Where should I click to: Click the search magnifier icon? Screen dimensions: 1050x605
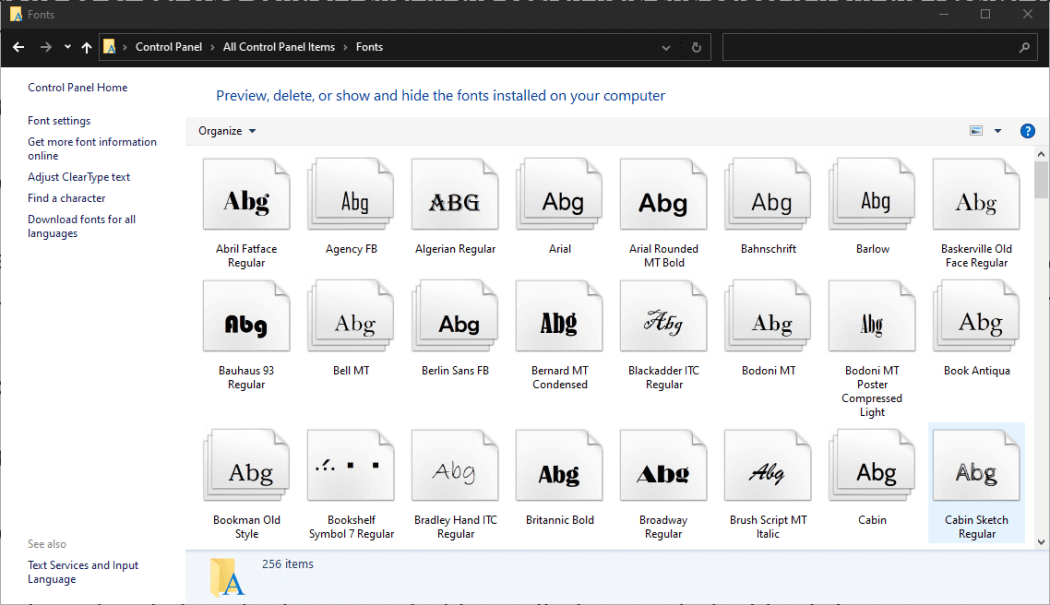coord(1026,47)
